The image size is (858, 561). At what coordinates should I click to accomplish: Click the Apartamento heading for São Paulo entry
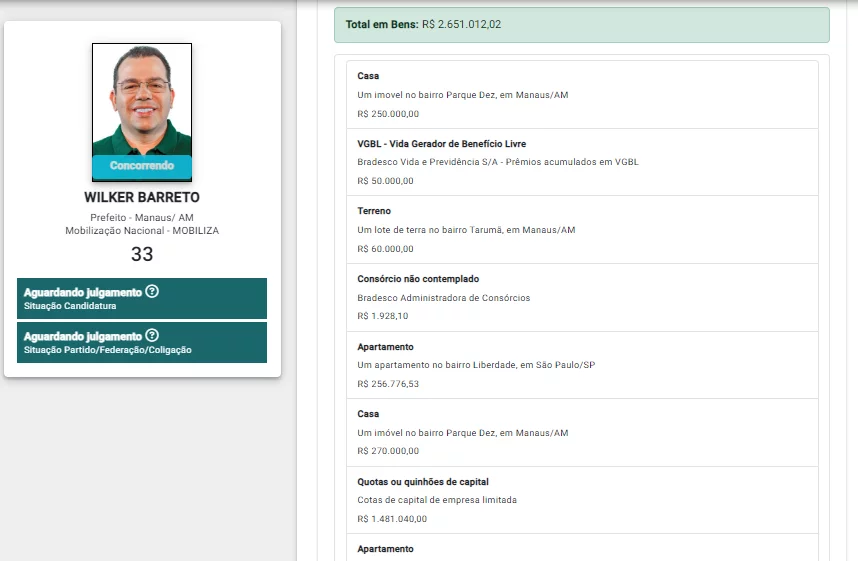tap(385, 347)
